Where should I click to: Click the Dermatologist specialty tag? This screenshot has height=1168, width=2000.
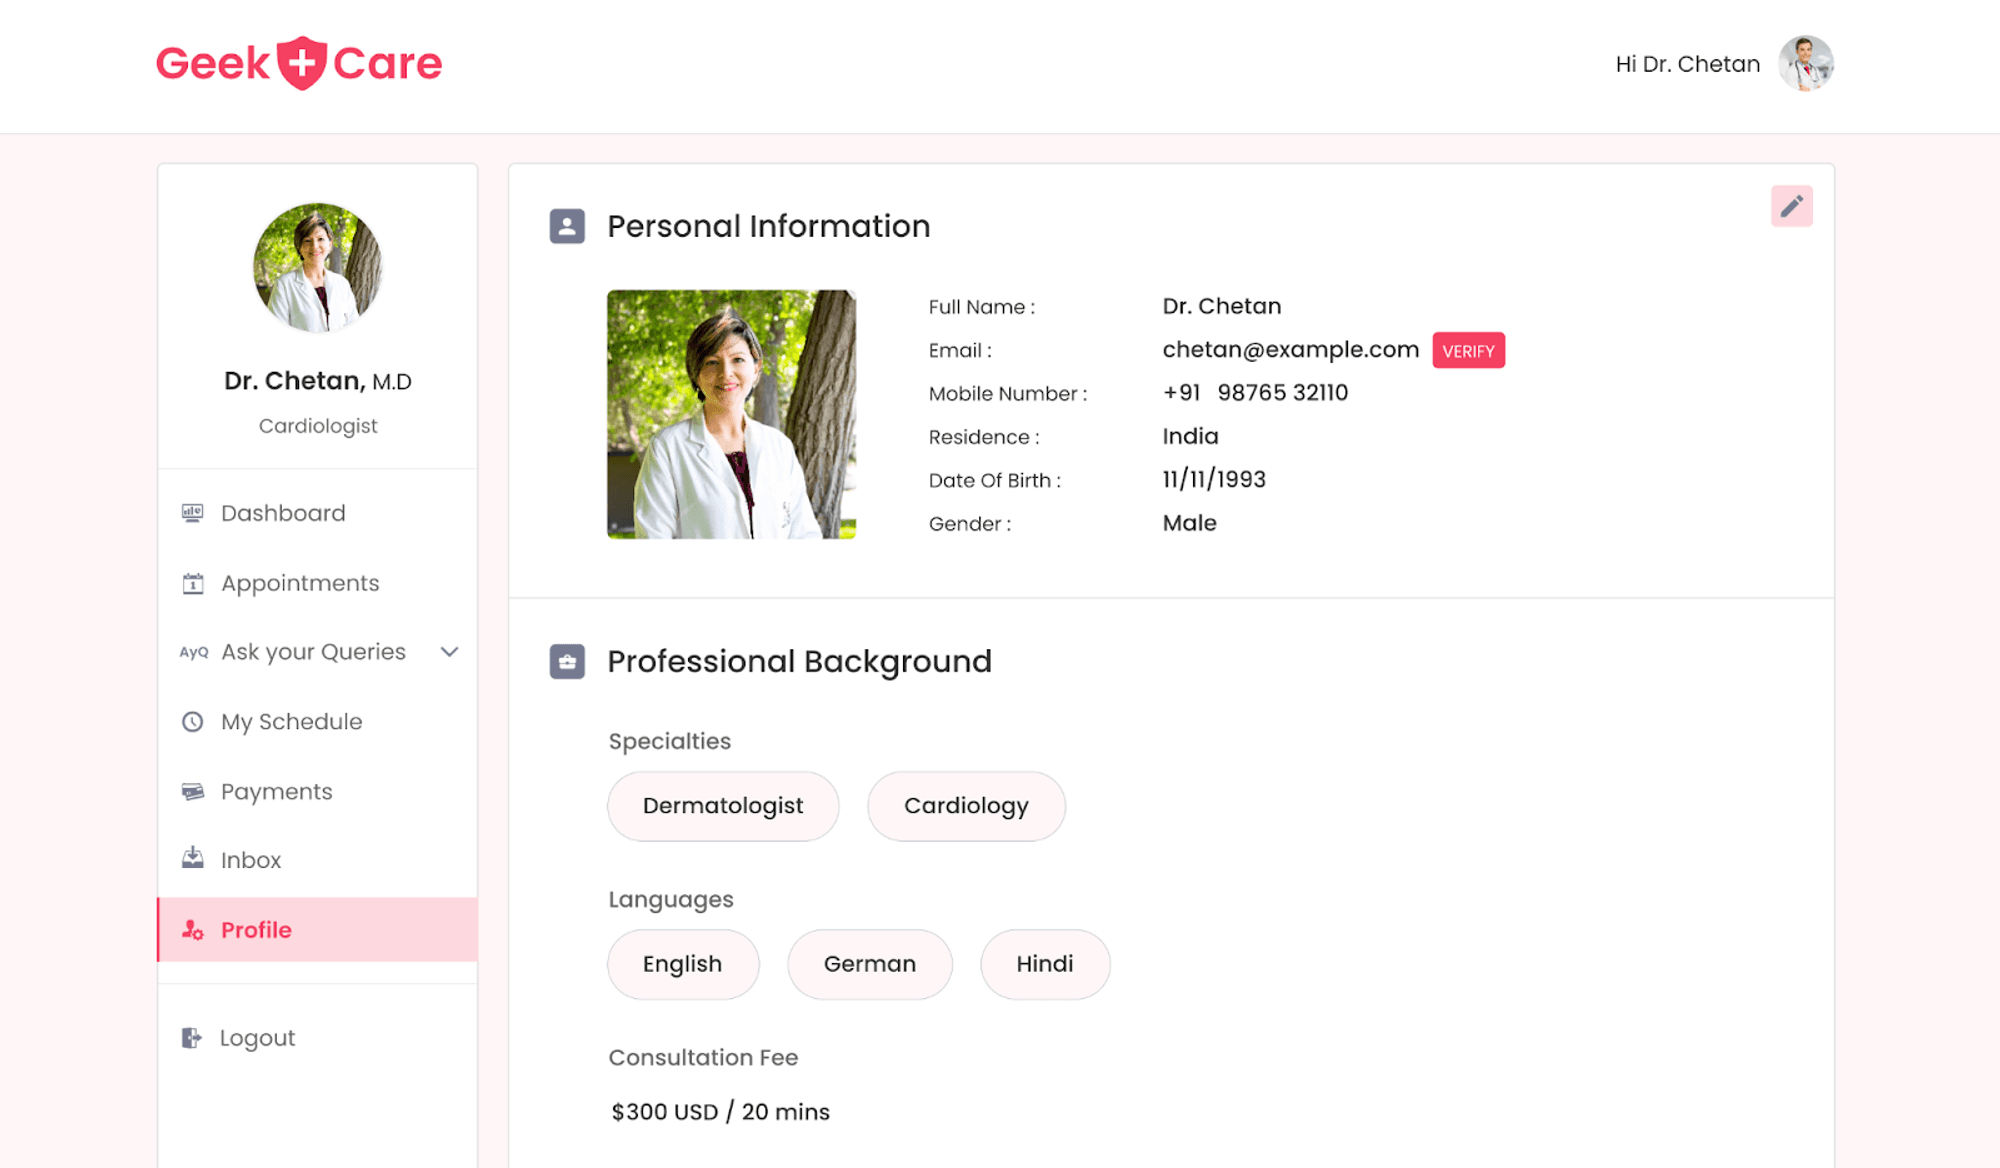click(x=723, y=805)
